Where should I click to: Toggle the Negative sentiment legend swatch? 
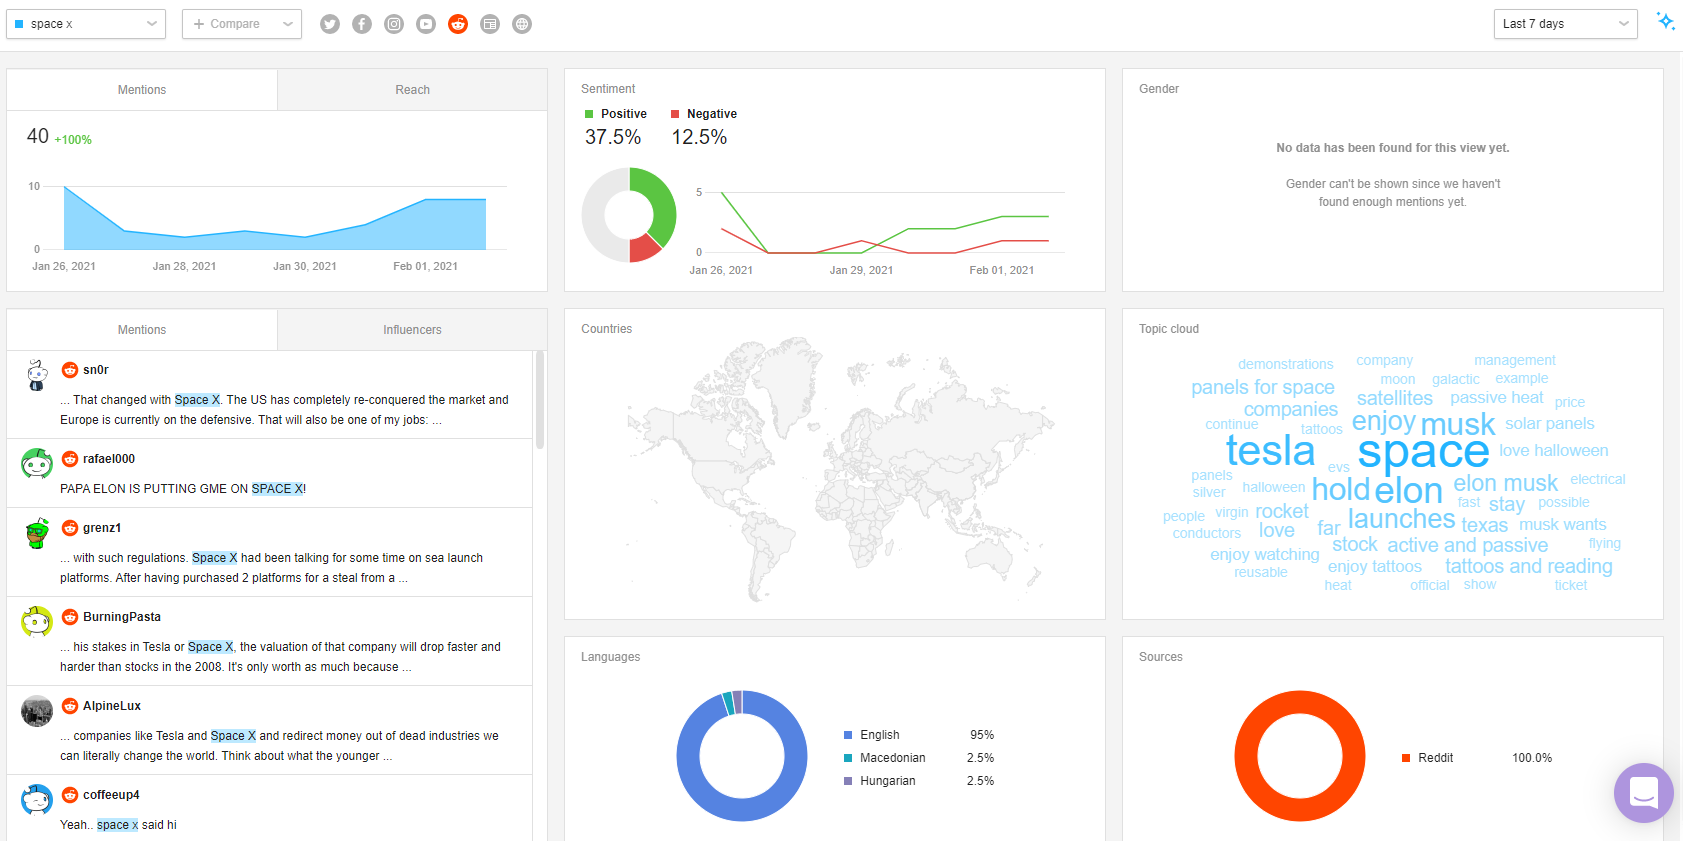675,114
